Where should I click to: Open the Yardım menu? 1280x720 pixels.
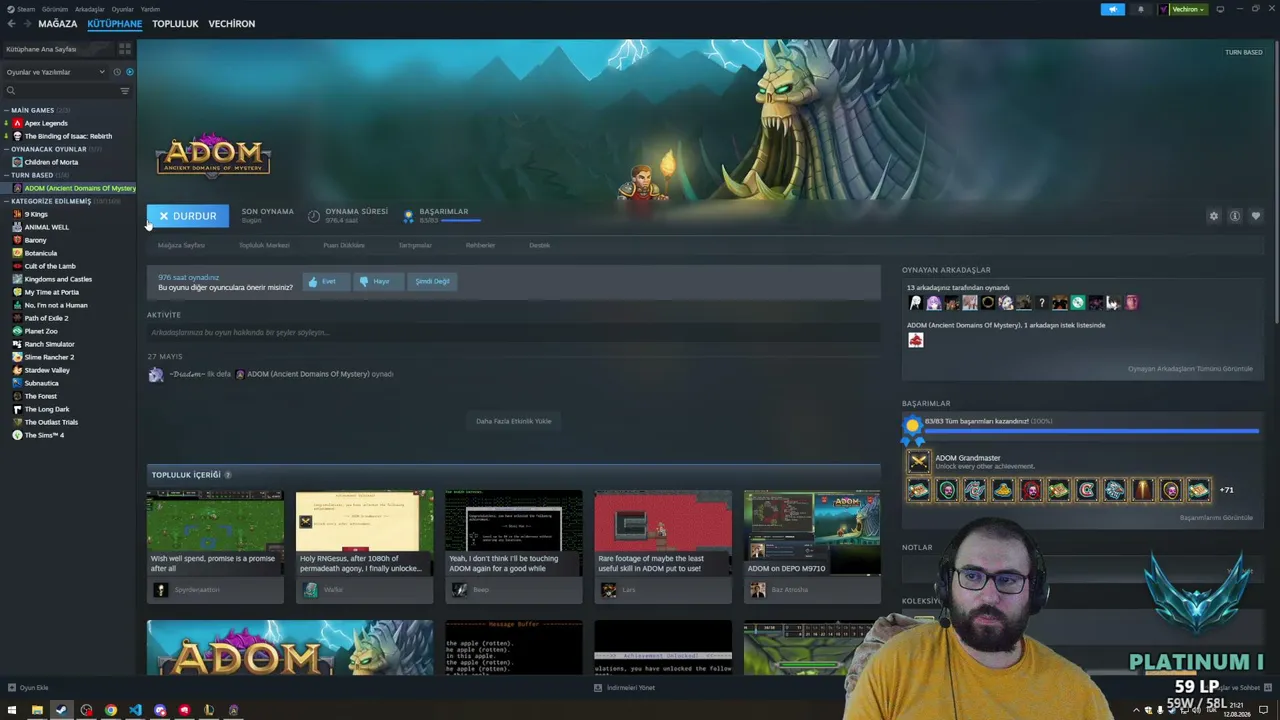(x=149, y=9)
